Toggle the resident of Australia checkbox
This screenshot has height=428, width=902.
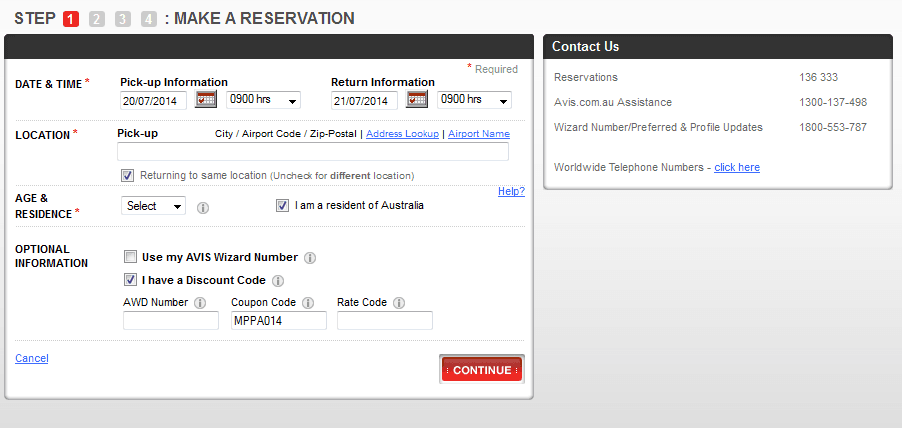pos(282,206)
